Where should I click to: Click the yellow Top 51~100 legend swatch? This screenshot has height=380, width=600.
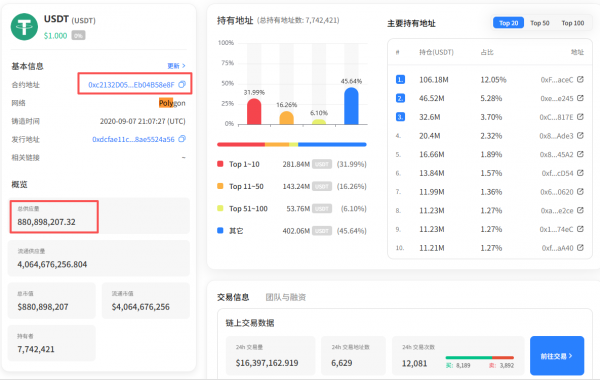(220, 208)
